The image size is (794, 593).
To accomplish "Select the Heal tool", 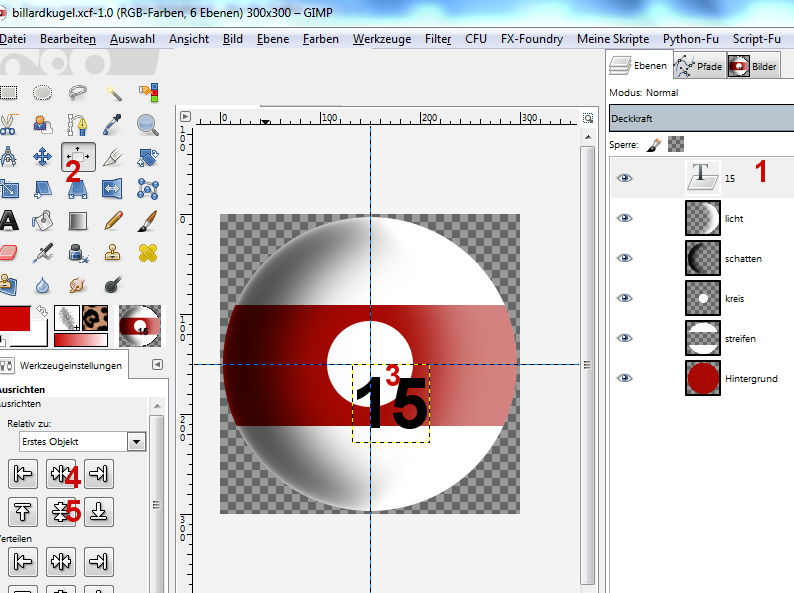I will click(x=147, y=252).
